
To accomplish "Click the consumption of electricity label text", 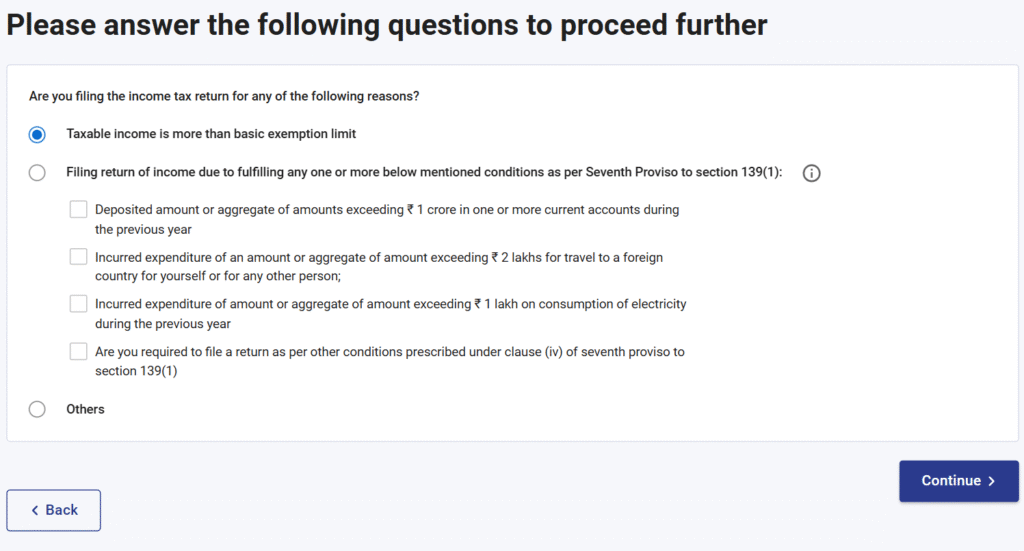I will point(390,313).
